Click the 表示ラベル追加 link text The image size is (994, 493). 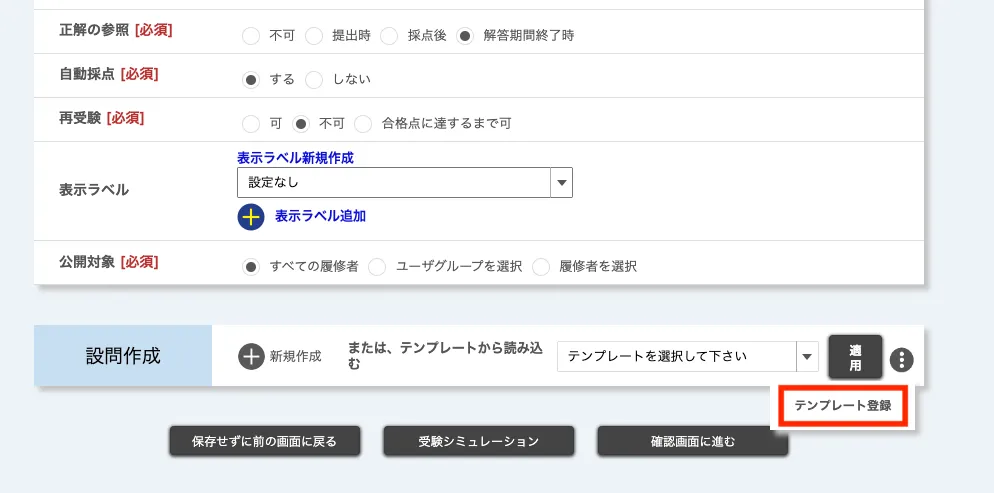click(320, 216)
